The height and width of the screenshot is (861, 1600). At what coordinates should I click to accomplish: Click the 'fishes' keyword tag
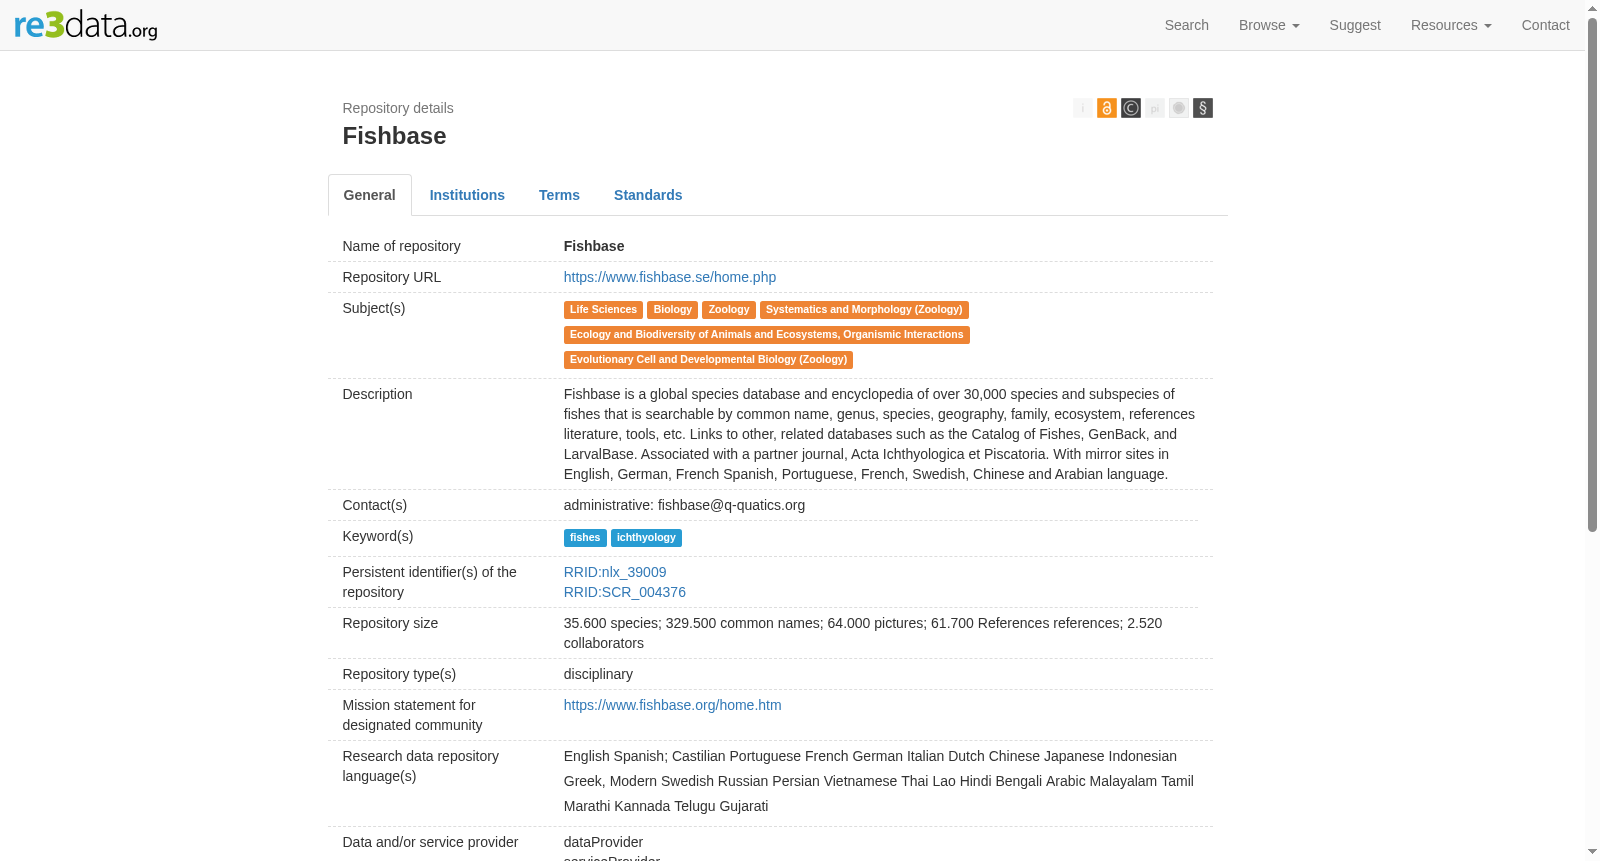pos(585,538)
